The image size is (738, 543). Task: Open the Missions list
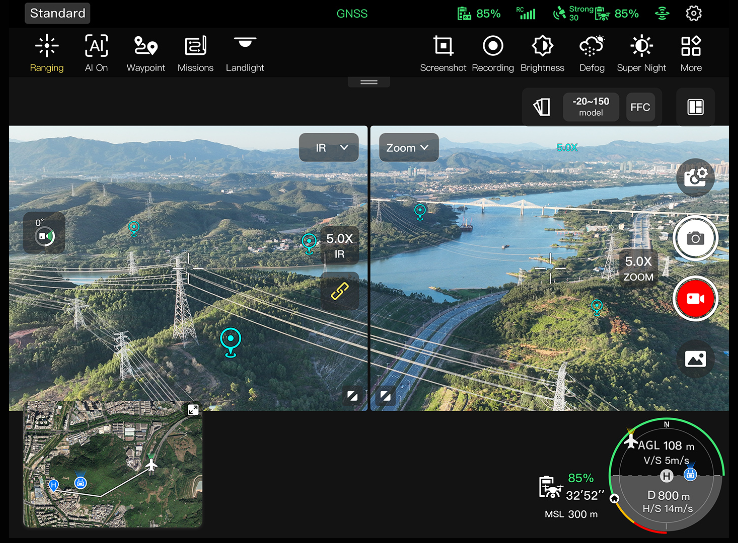click(x=195, y=53)
